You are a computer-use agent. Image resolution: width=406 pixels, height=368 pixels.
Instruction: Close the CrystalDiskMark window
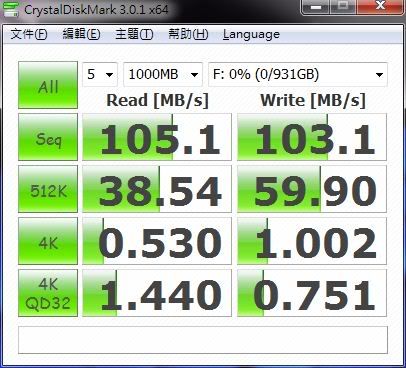click(380, 7)
